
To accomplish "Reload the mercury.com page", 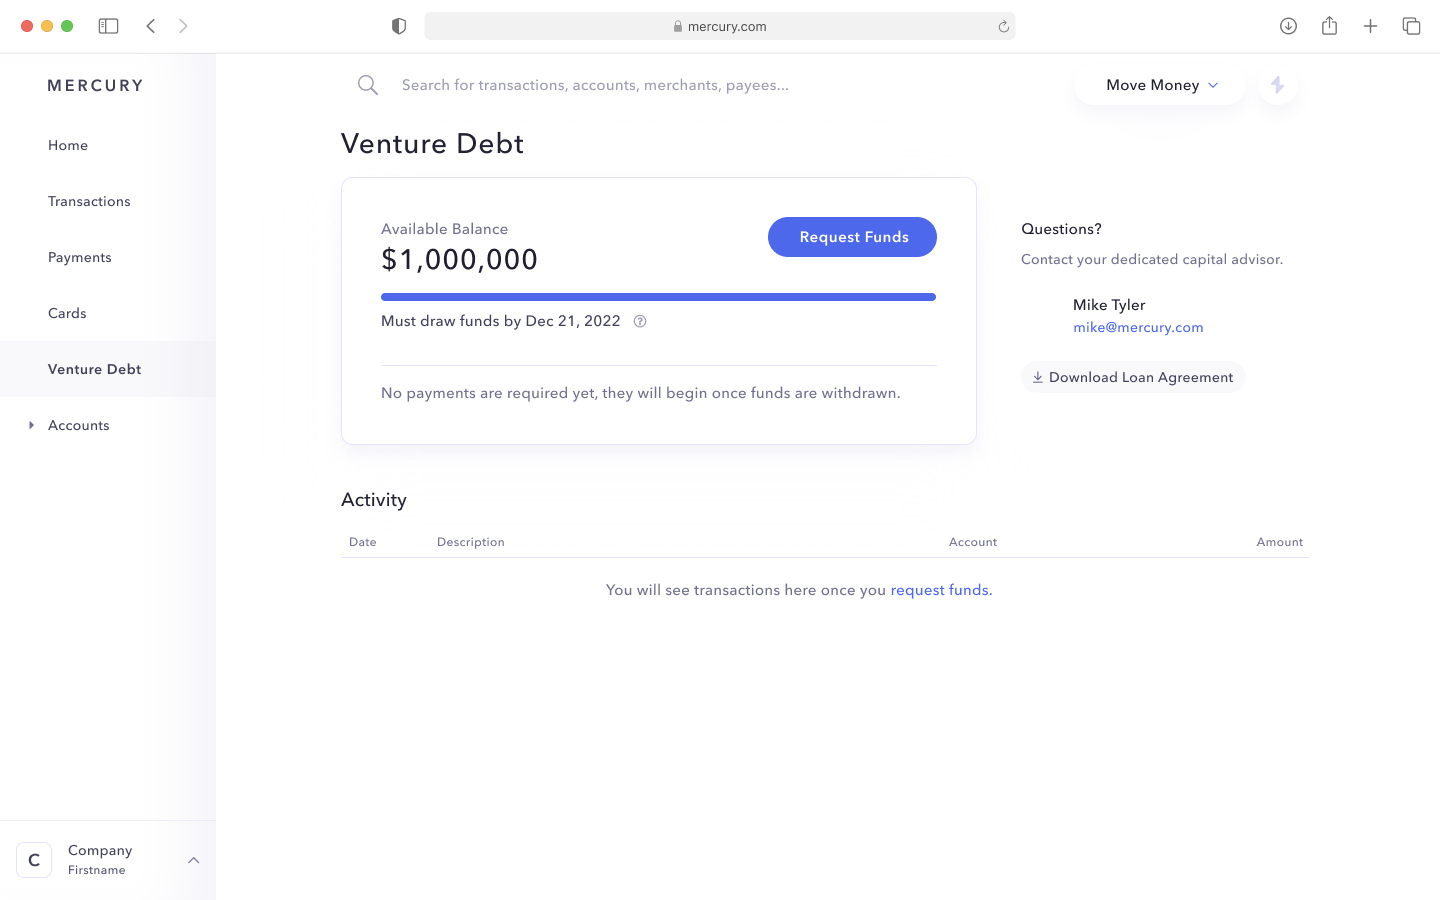I will (x=1003, y=27).
